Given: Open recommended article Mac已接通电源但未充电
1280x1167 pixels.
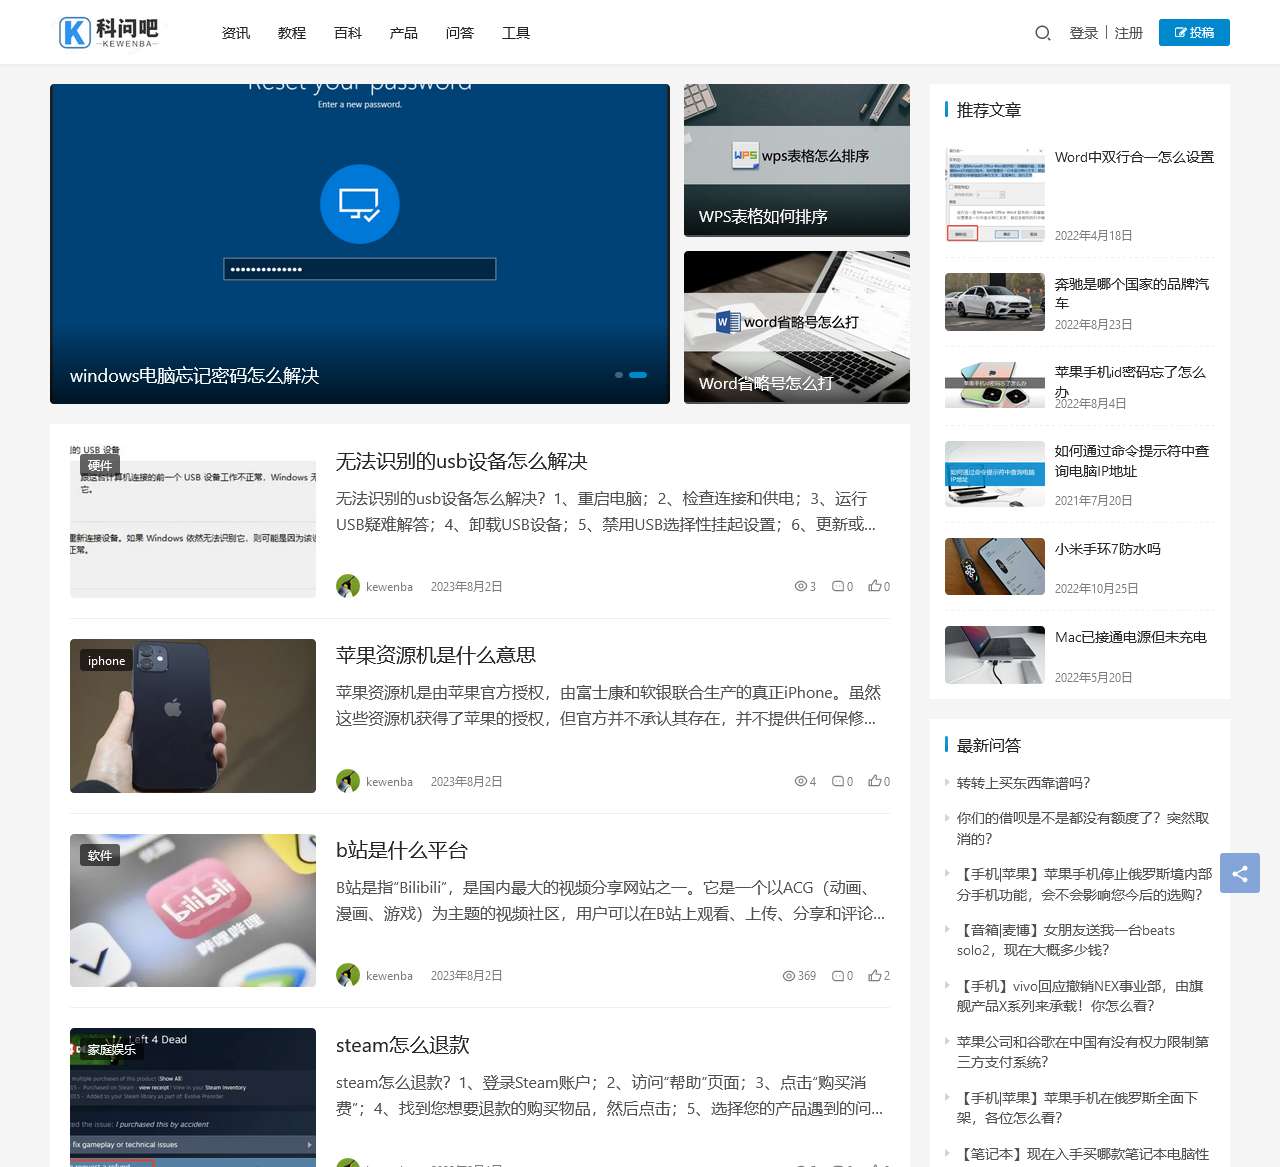Looking at the screenshot, I should (1131, 637).
